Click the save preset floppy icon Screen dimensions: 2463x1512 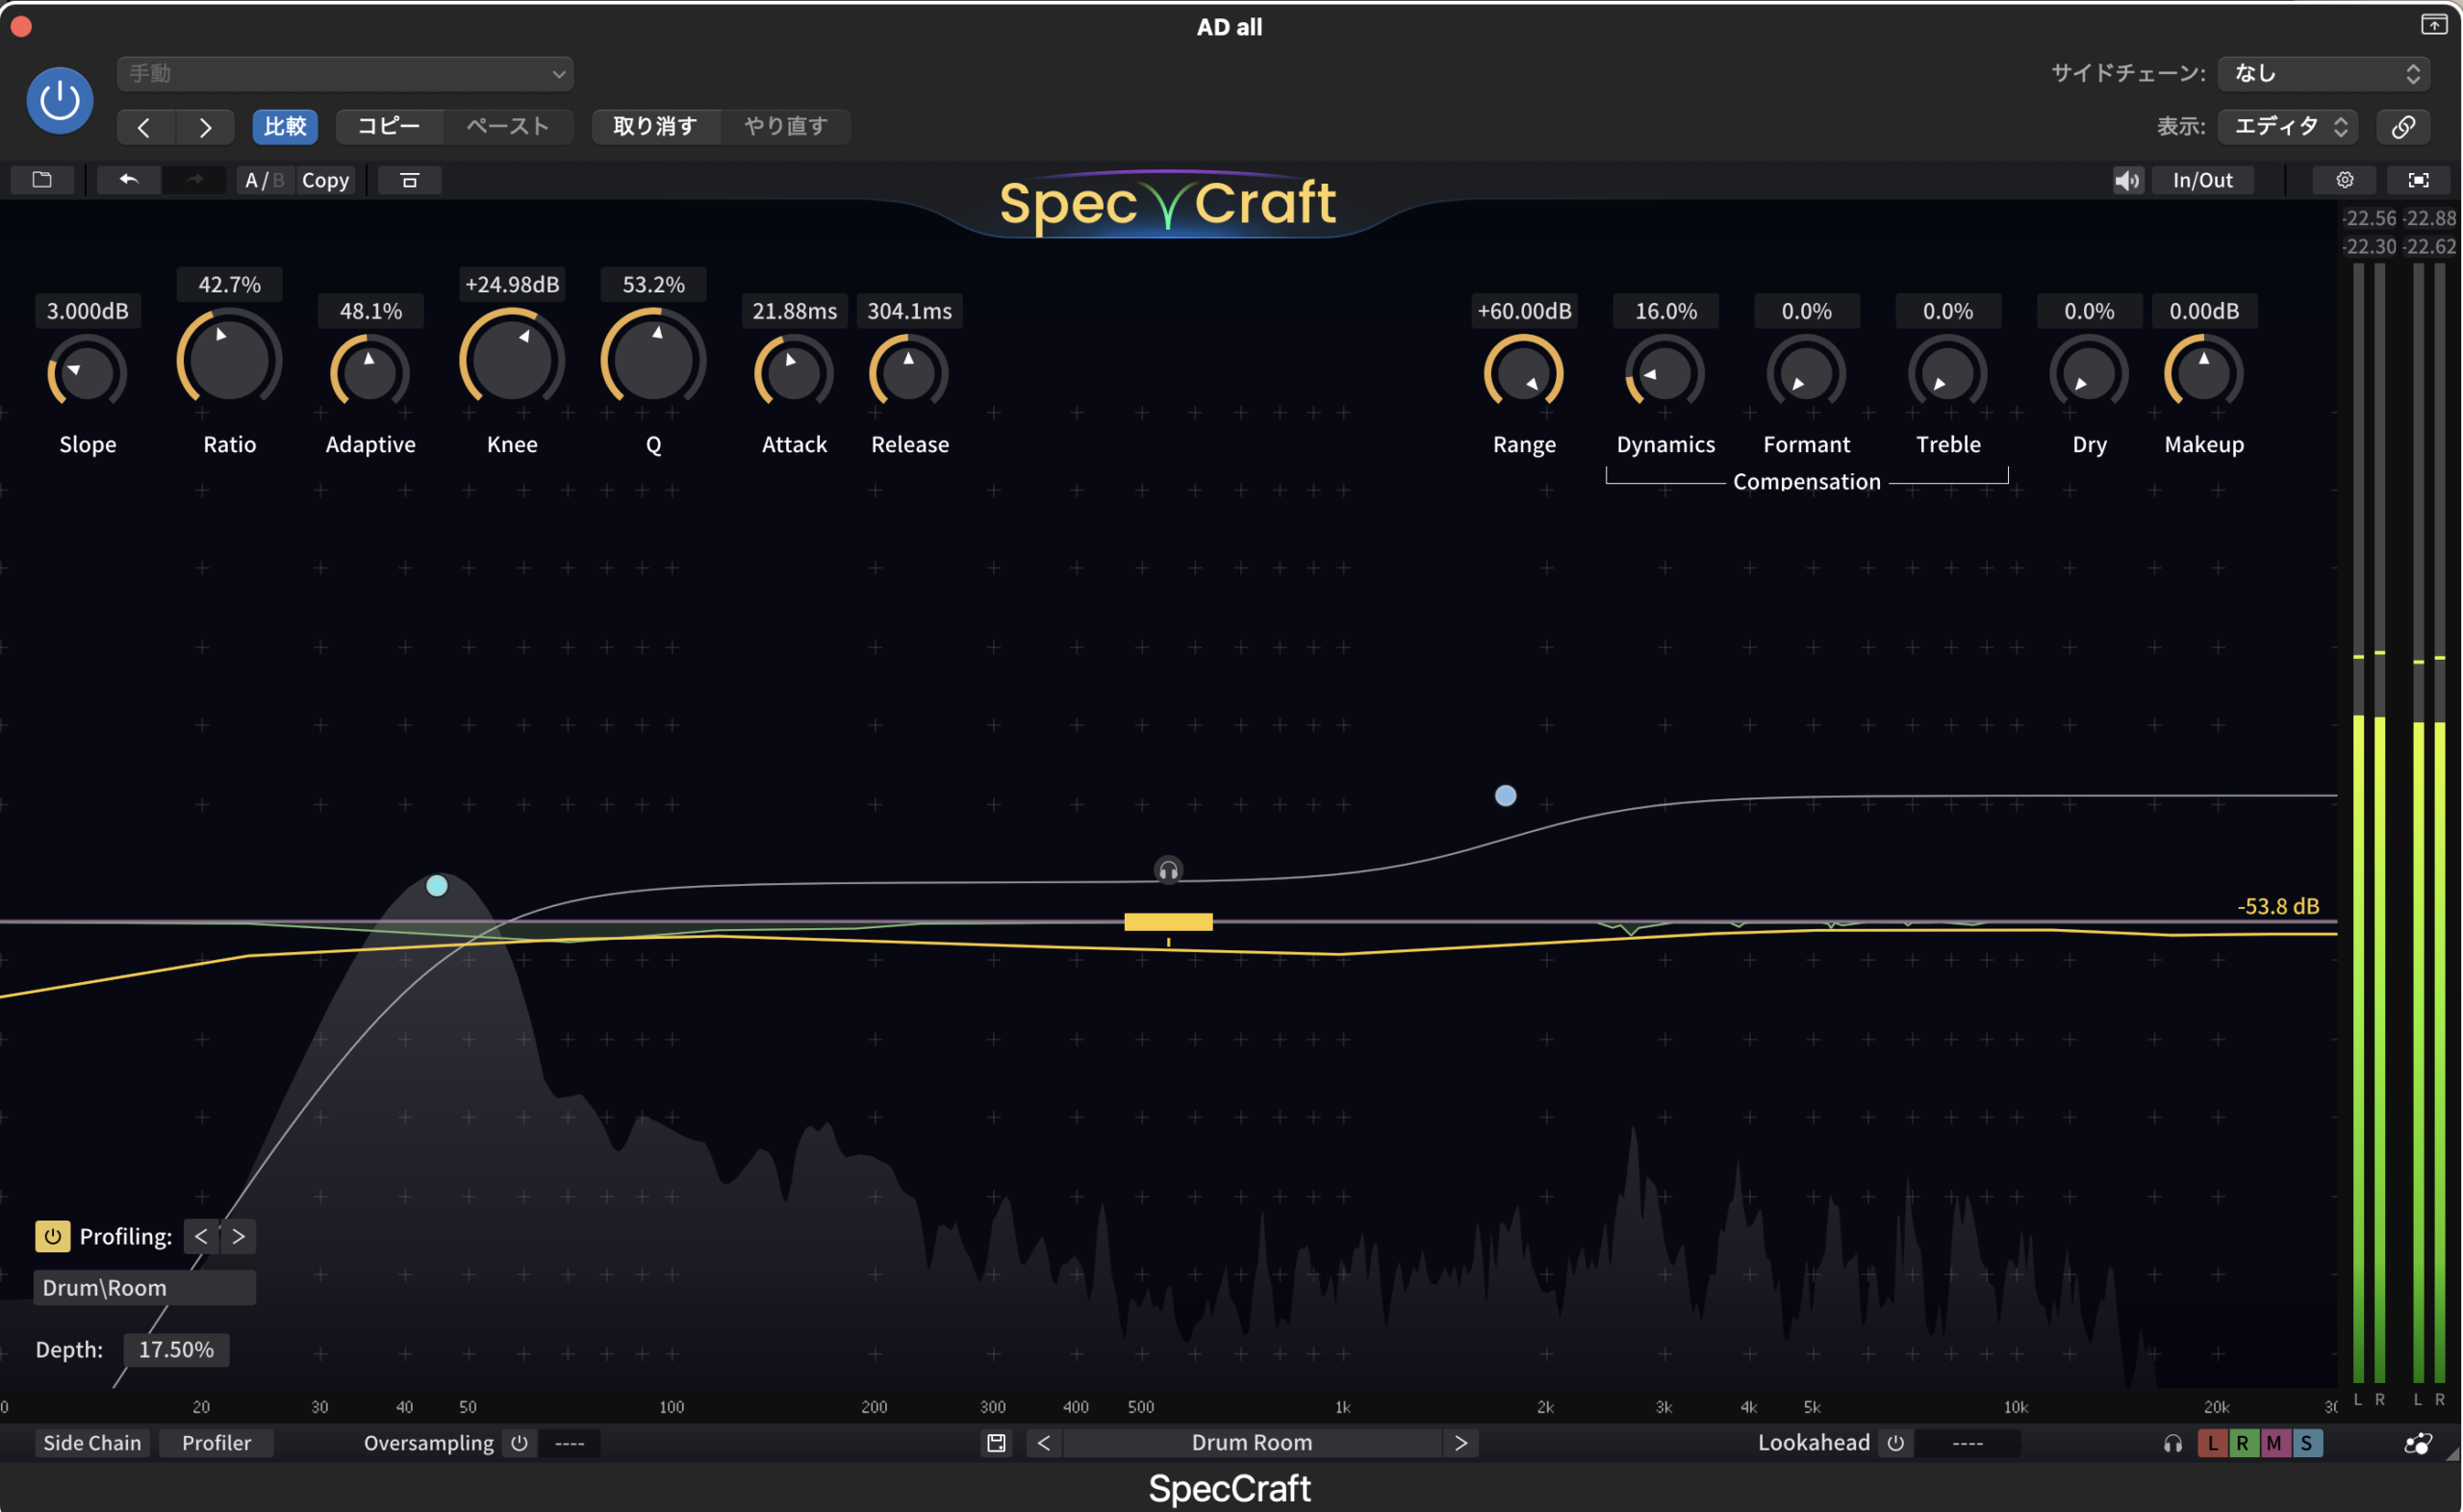point(996,1443)
